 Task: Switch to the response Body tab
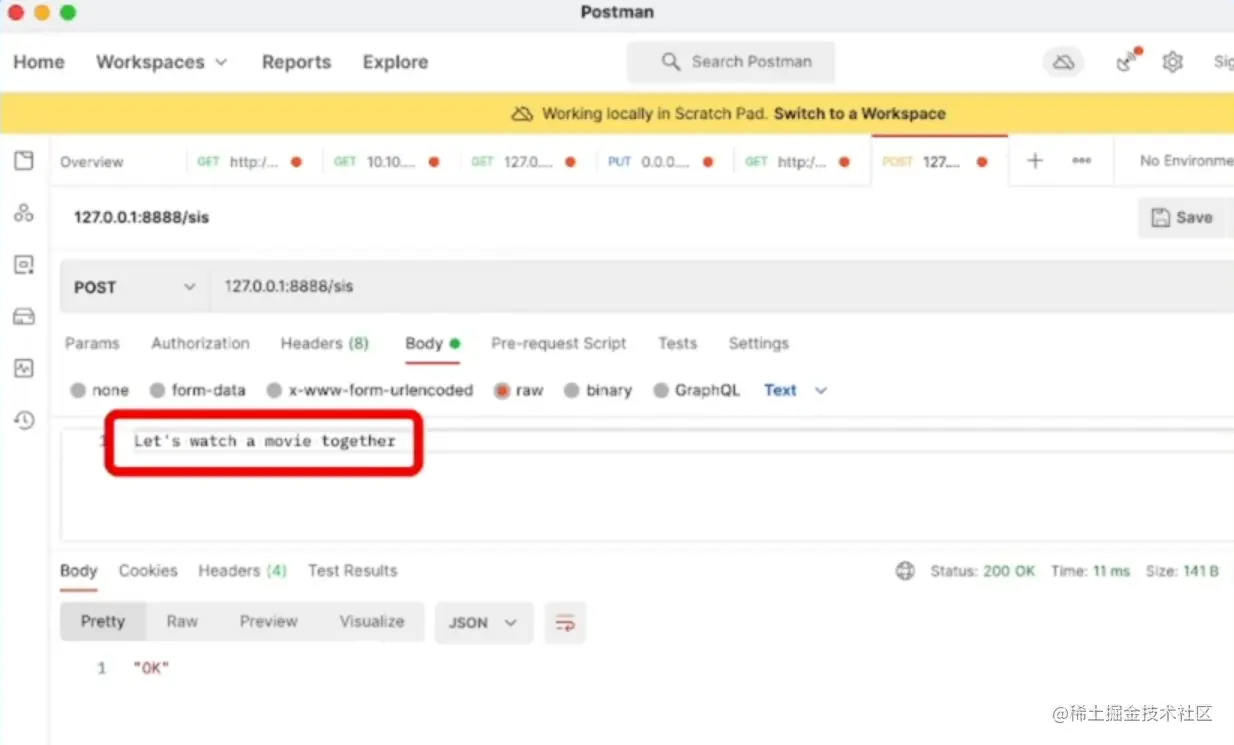click(78, 571)
